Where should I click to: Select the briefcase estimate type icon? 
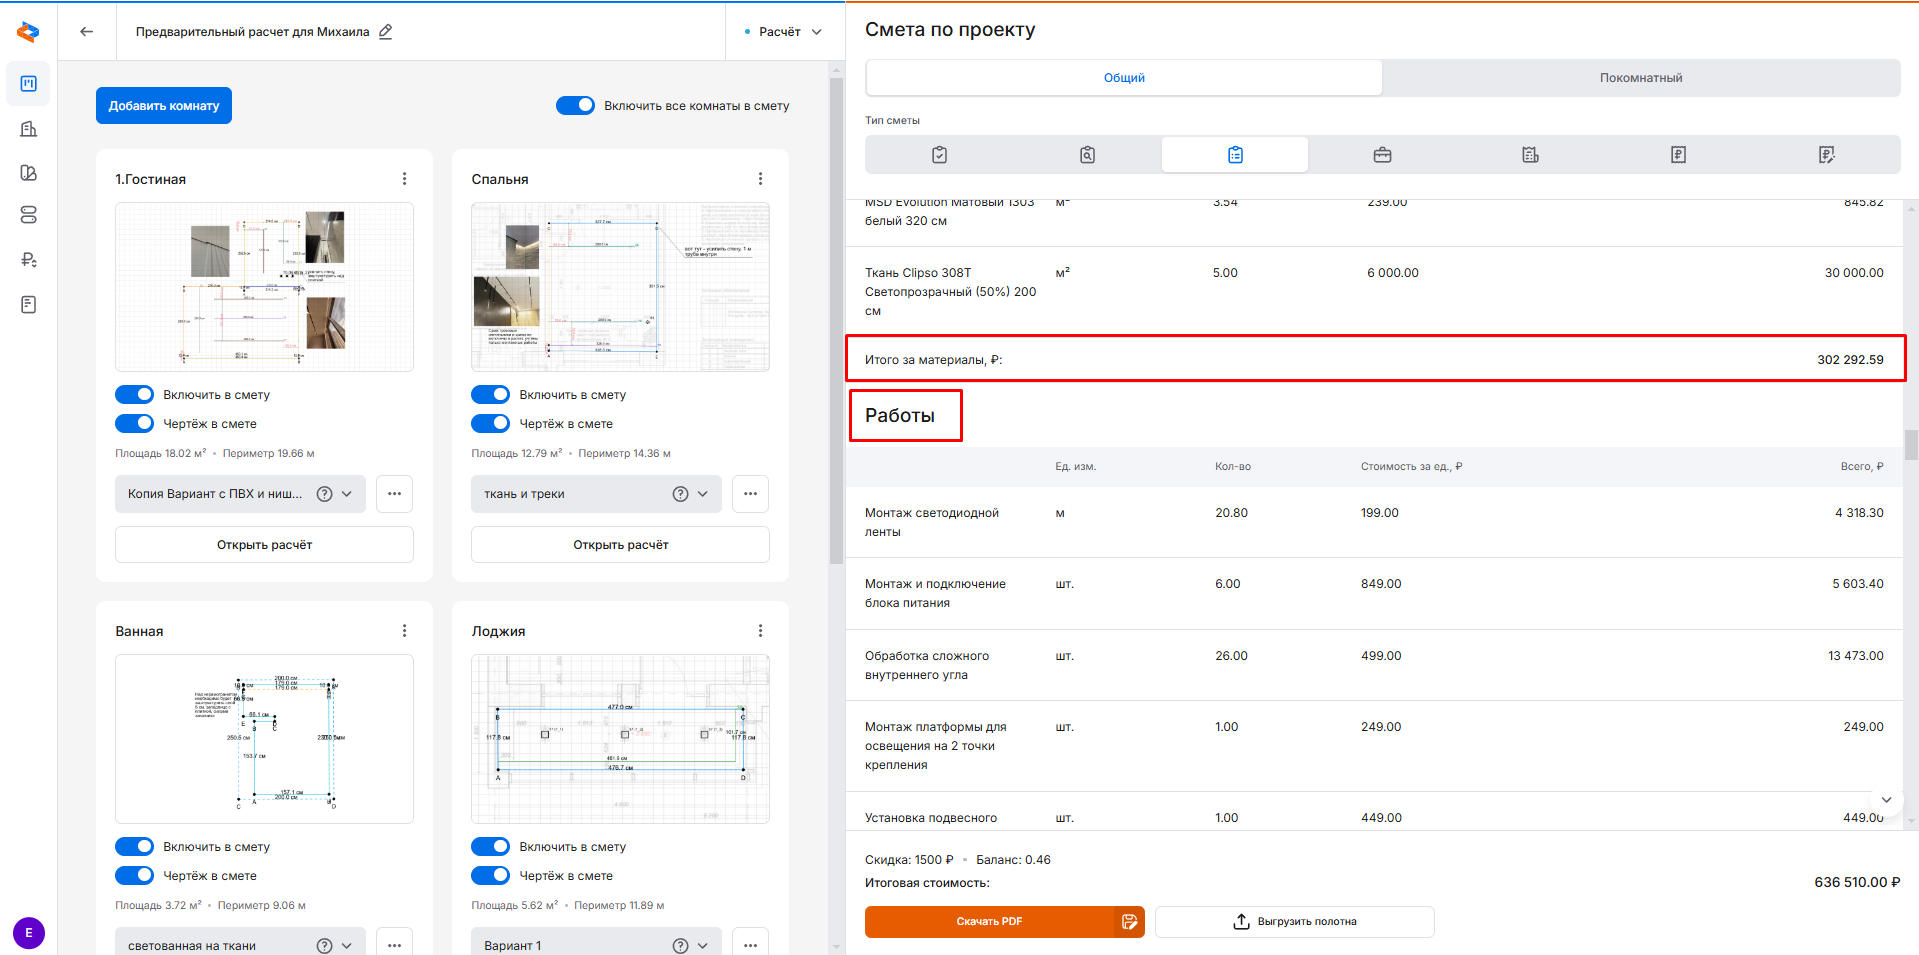click(x=1382, y=155)
